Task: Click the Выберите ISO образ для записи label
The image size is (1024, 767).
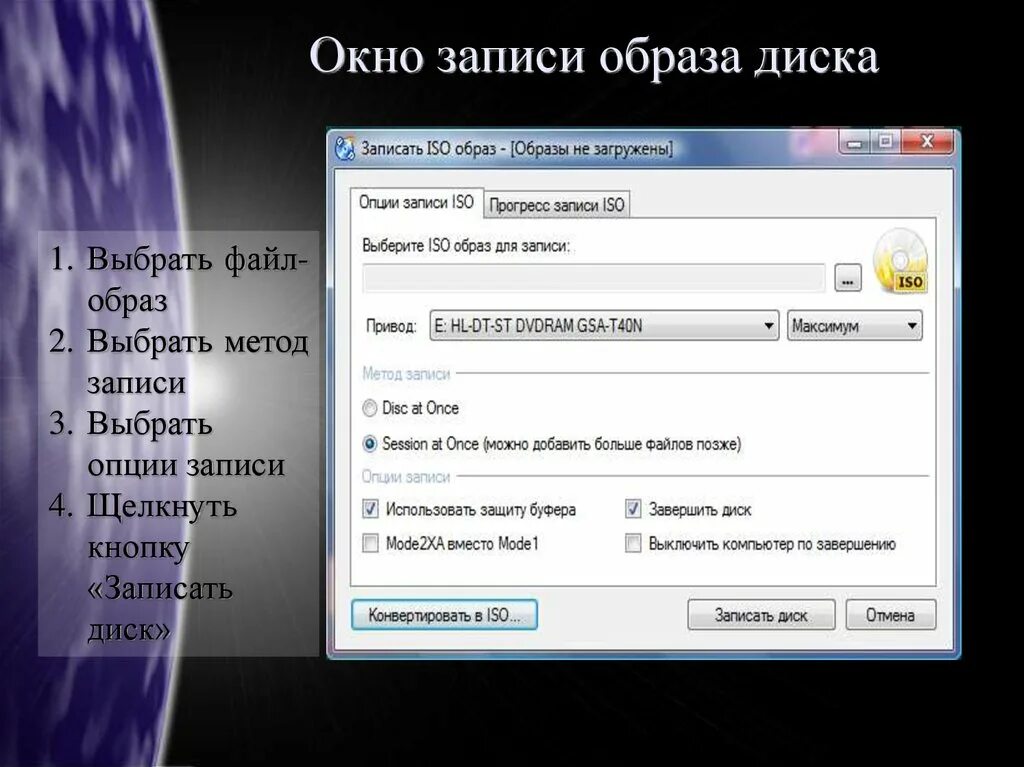Action: click(x=466, y=246)
